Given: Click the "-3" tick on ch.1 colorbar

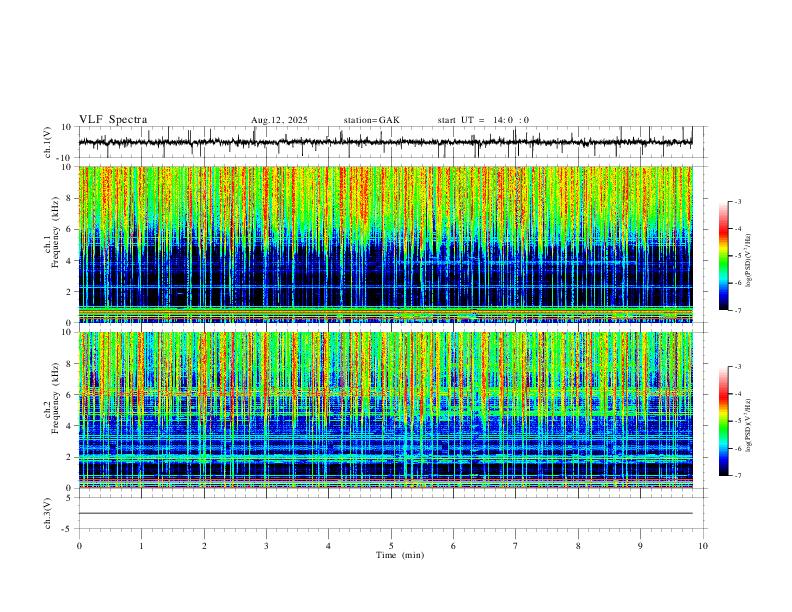Looking at the screenshot, I should (x=737, y=201).
